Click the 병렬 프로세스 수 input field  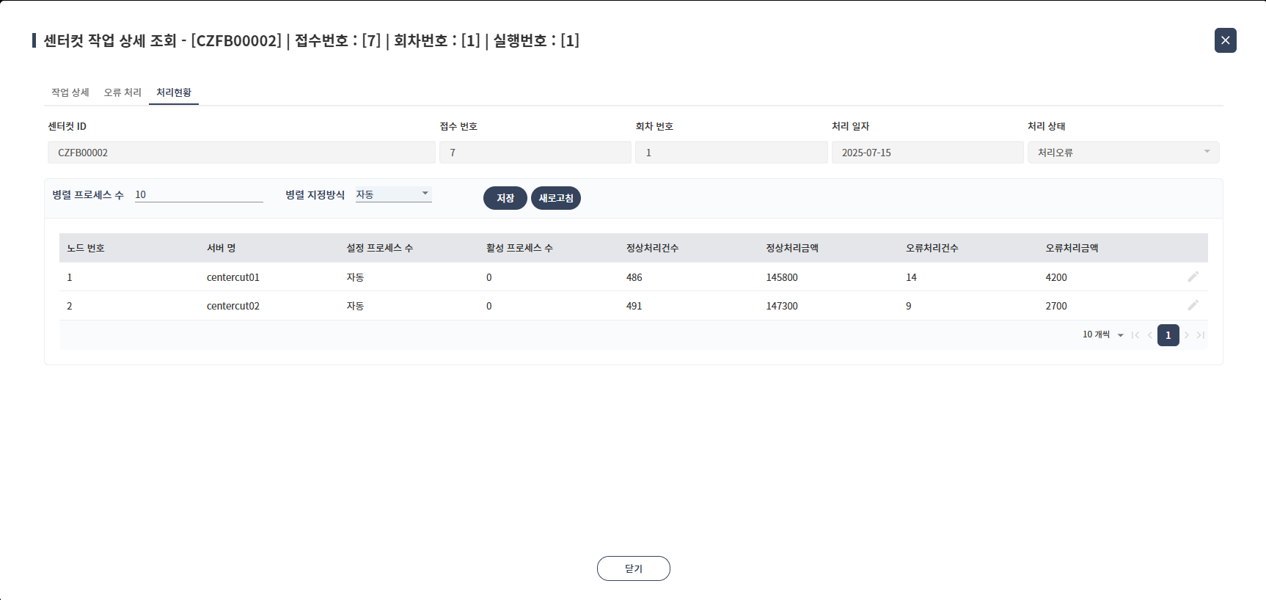coord(197,193)
